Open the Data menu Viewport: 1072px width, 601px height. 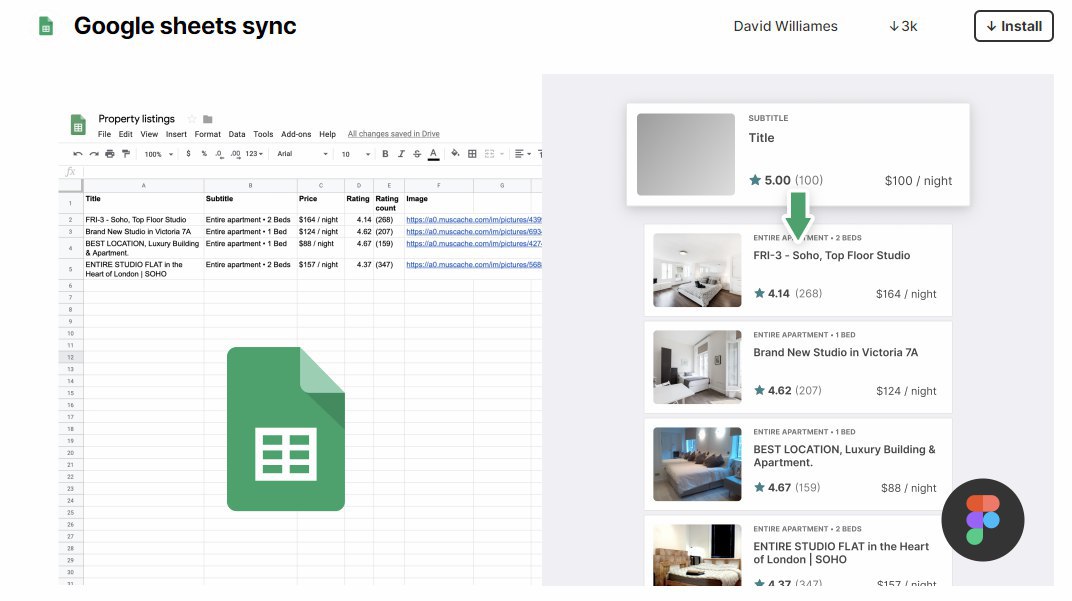[237, 134]
